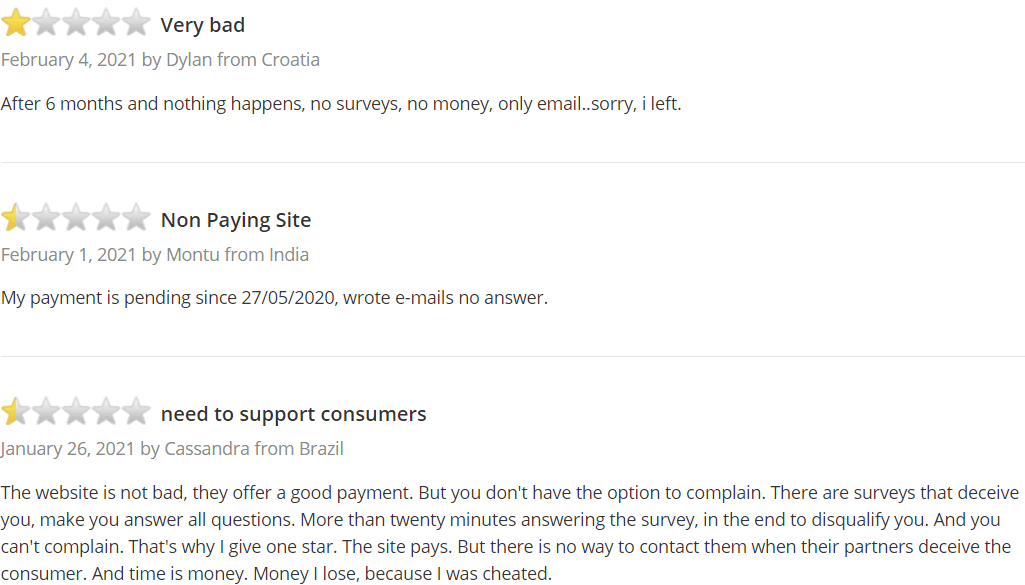Click the fourth star in Very bad rating
The width and height of the screenshot is (1025, 585).
click(106, 23)
